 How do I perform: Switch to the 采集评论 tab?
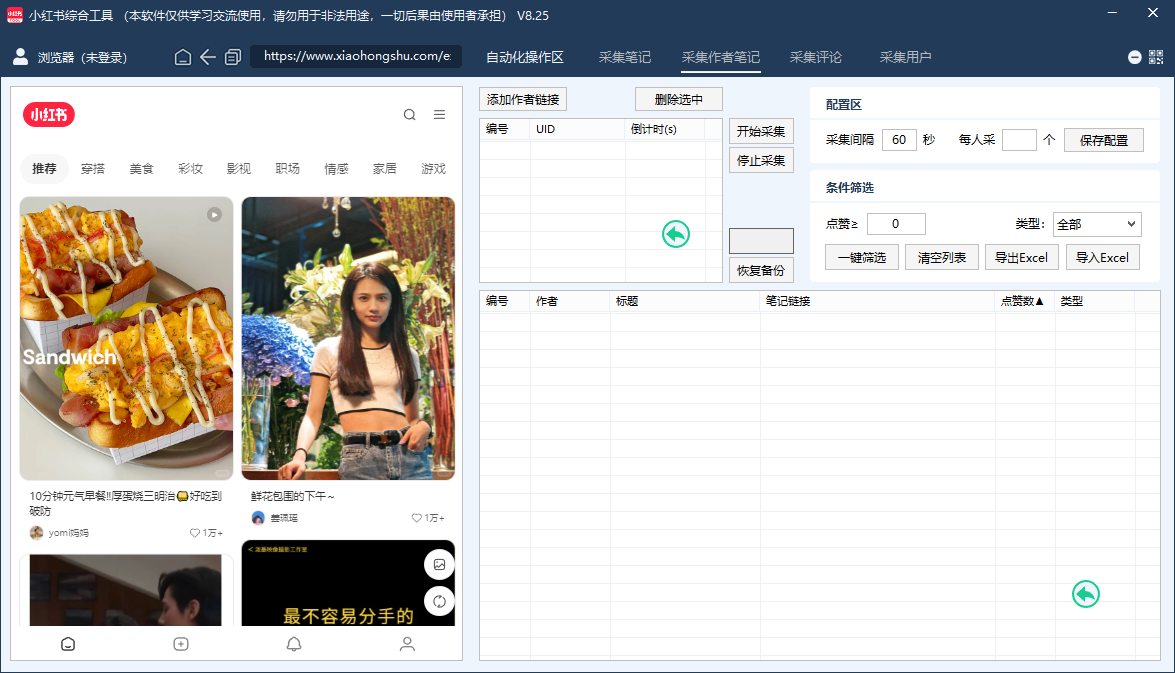point(815,57)
